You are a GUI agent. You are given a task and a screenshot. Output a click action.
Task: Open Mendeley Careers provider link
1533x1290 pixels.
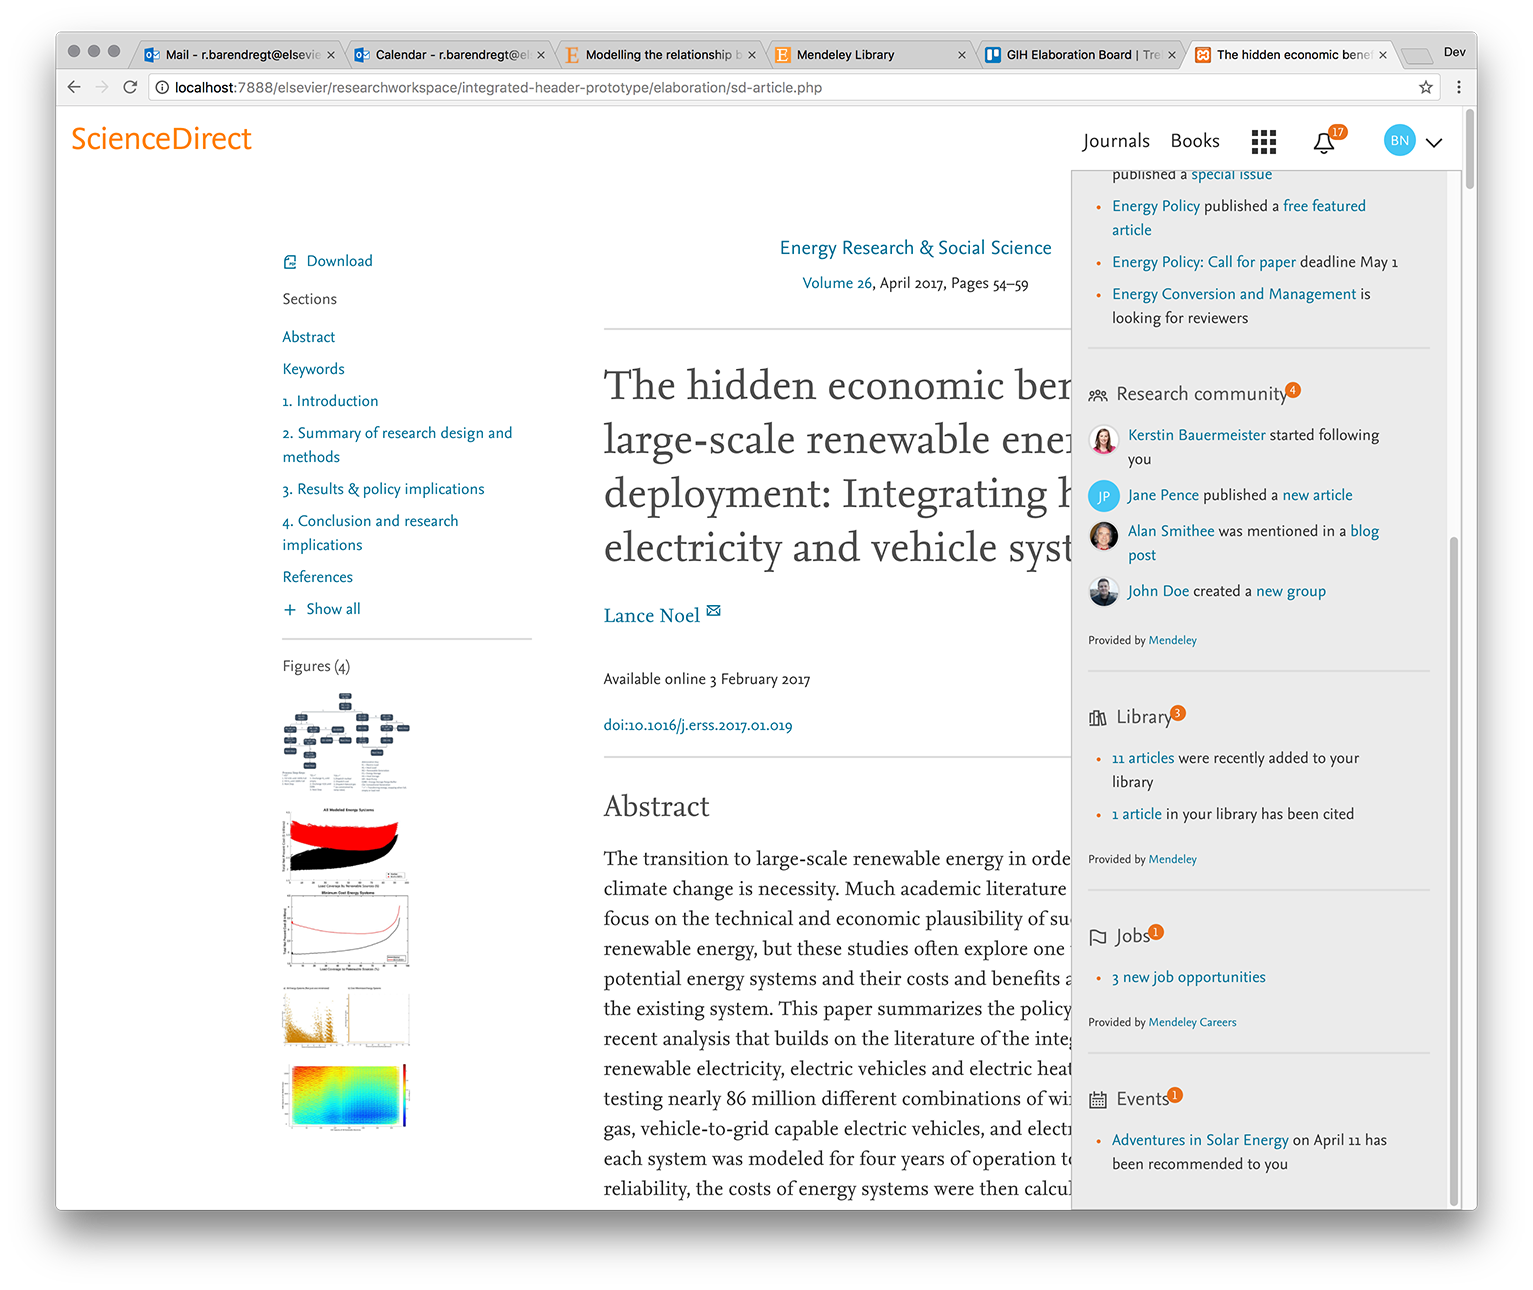coord(1192,1022)
